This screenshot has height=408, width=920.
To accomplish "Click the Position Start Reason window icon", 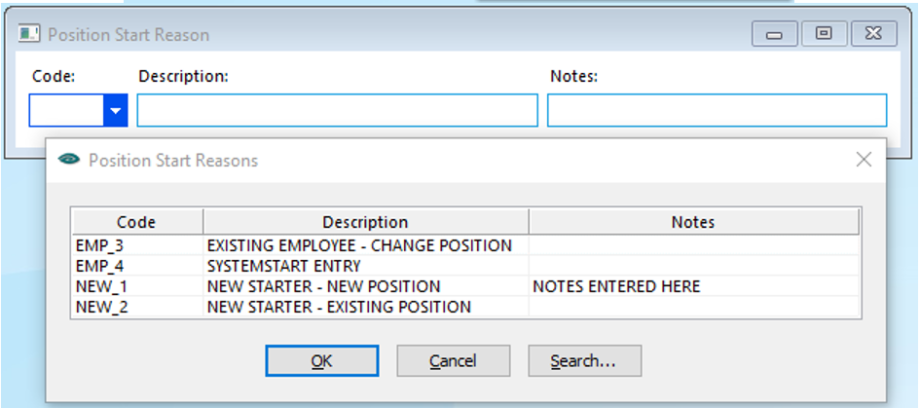I will (x=29, y=34).
